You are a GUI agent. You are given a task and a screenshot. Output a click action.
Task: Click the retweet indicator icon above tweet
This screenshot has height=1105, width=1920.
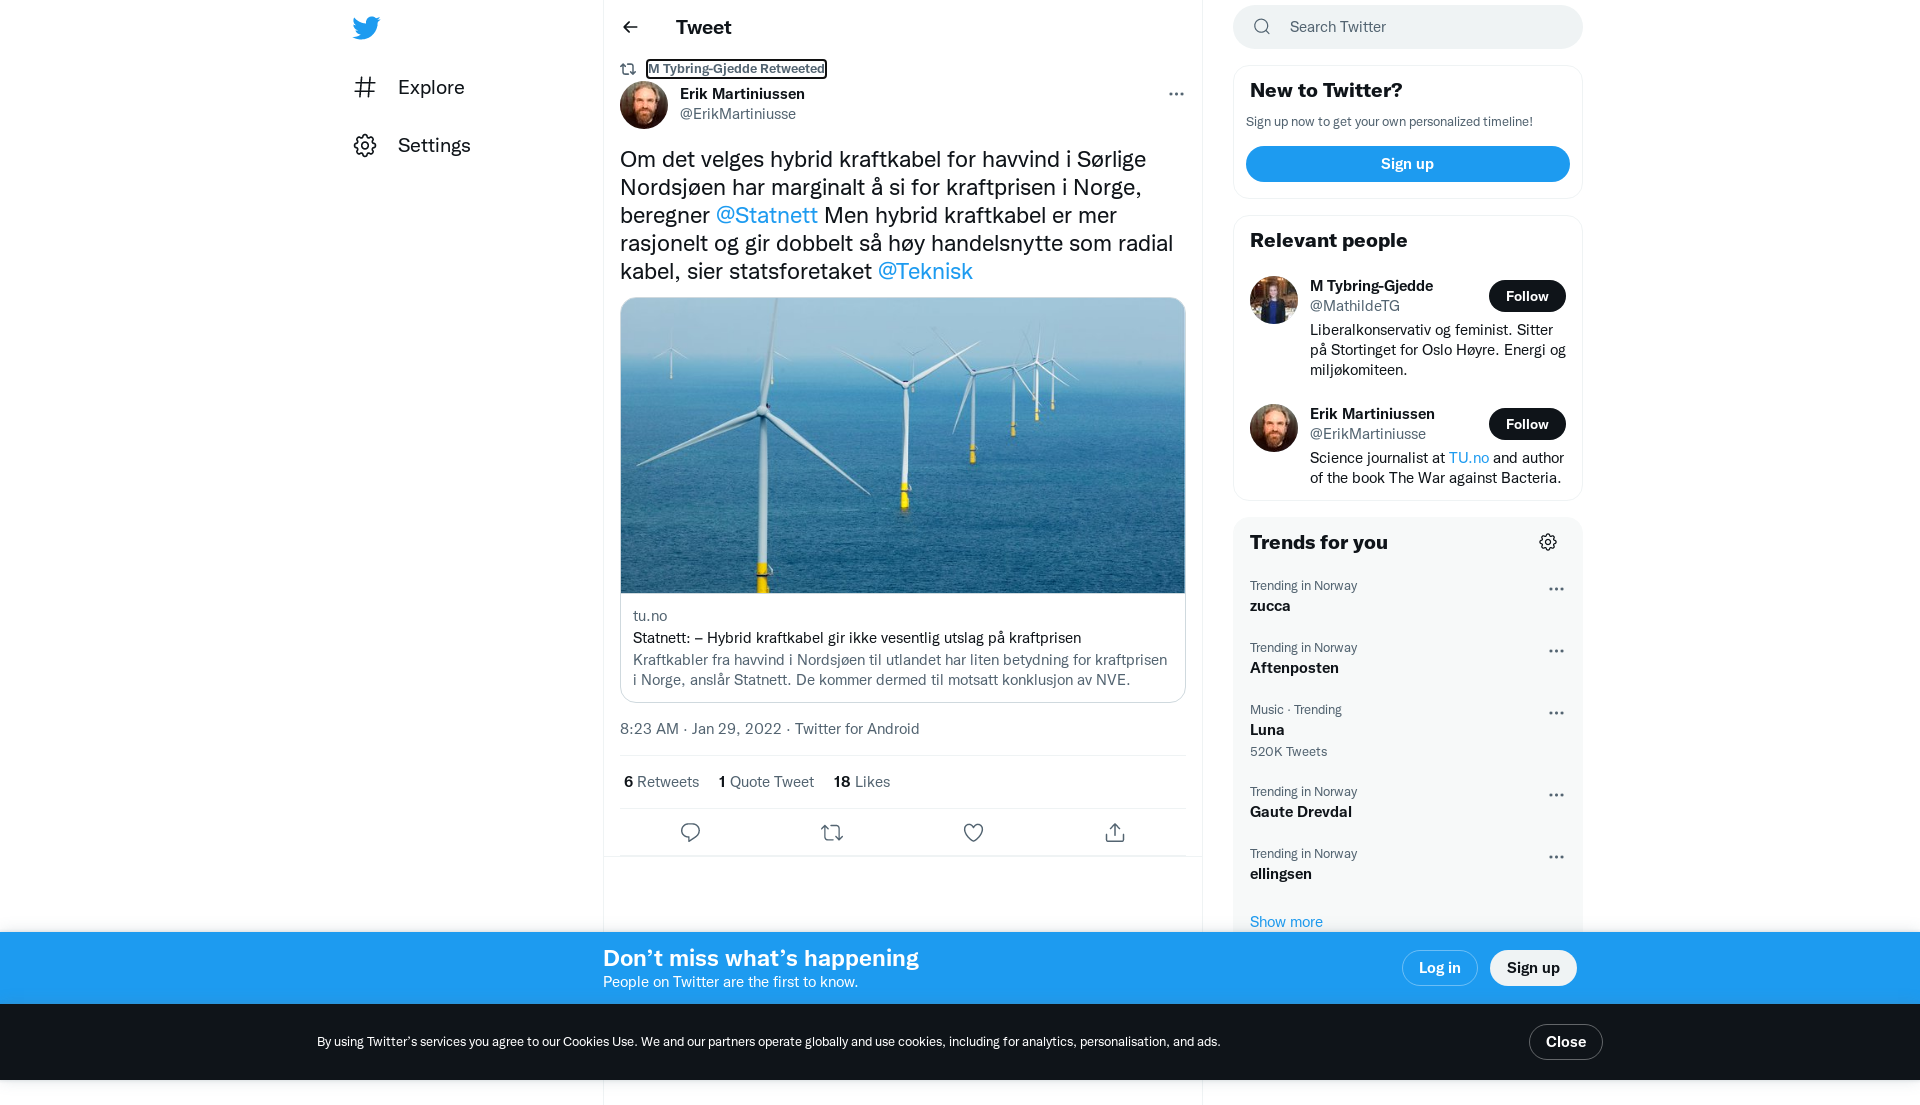628,69
